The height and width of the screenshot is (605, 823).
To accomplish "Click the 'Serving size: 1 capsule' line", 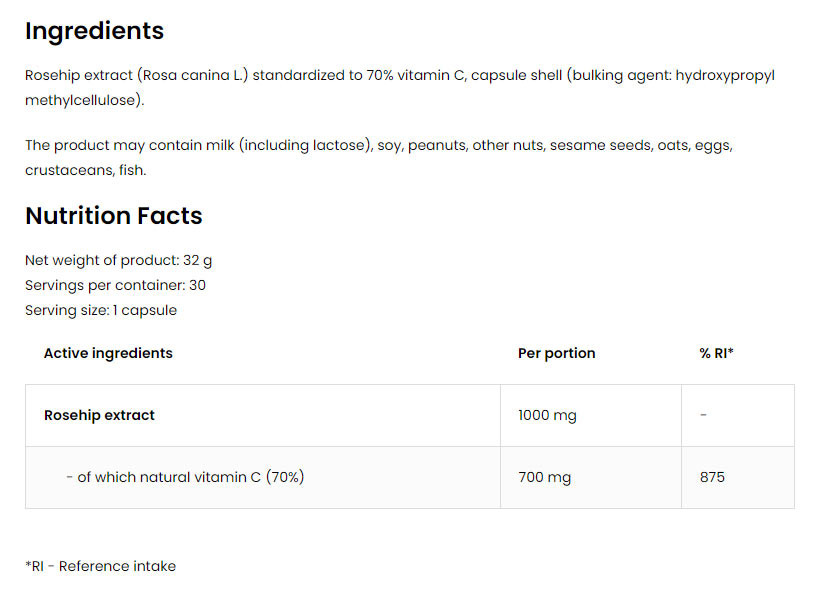I will tap(100, 310).
